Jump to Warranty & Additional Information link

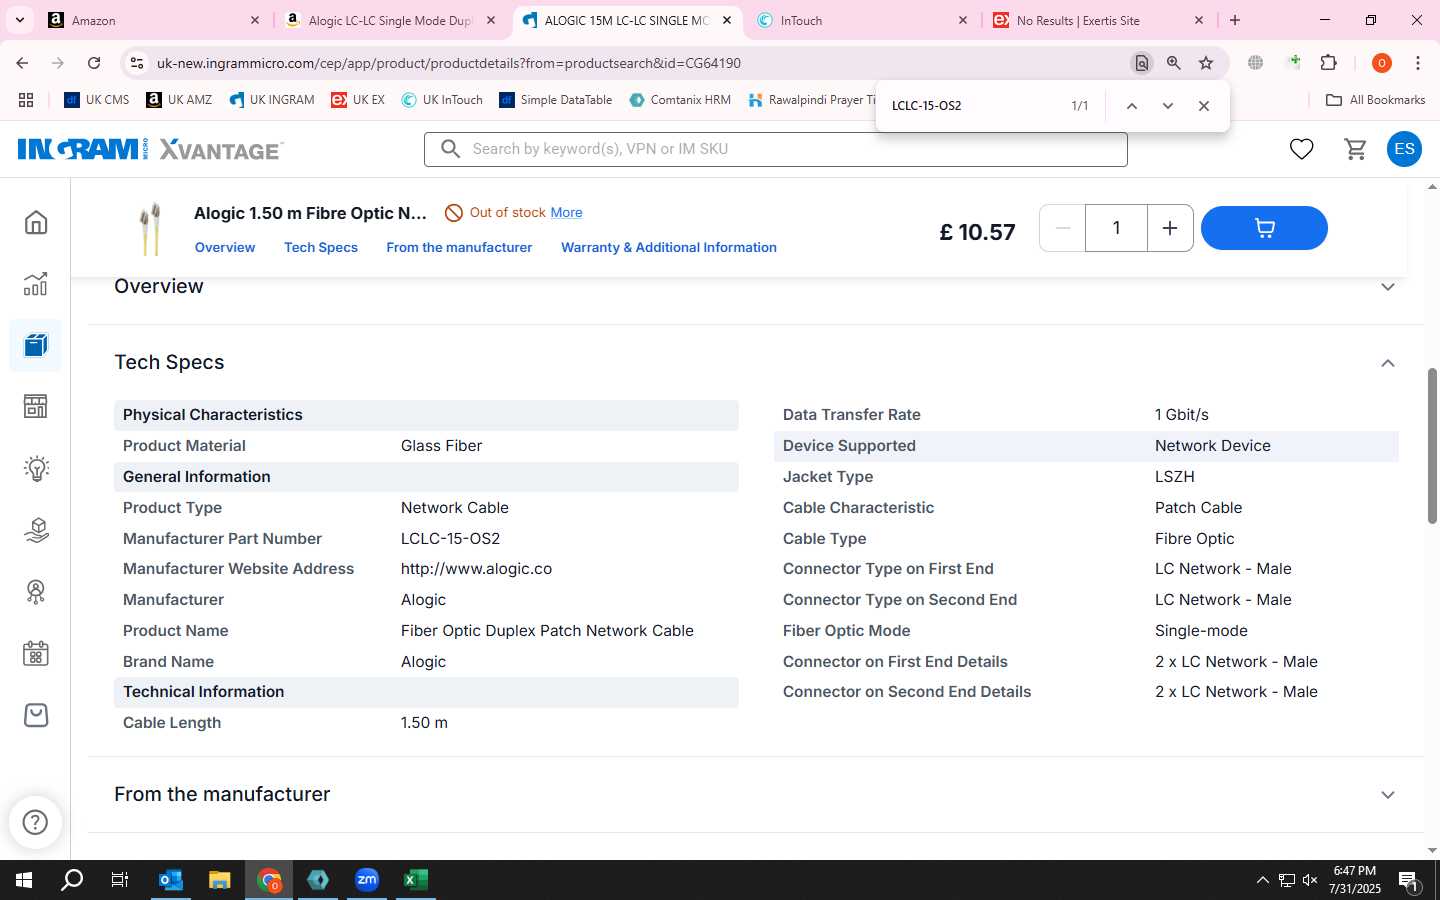[x=669, y=247]
